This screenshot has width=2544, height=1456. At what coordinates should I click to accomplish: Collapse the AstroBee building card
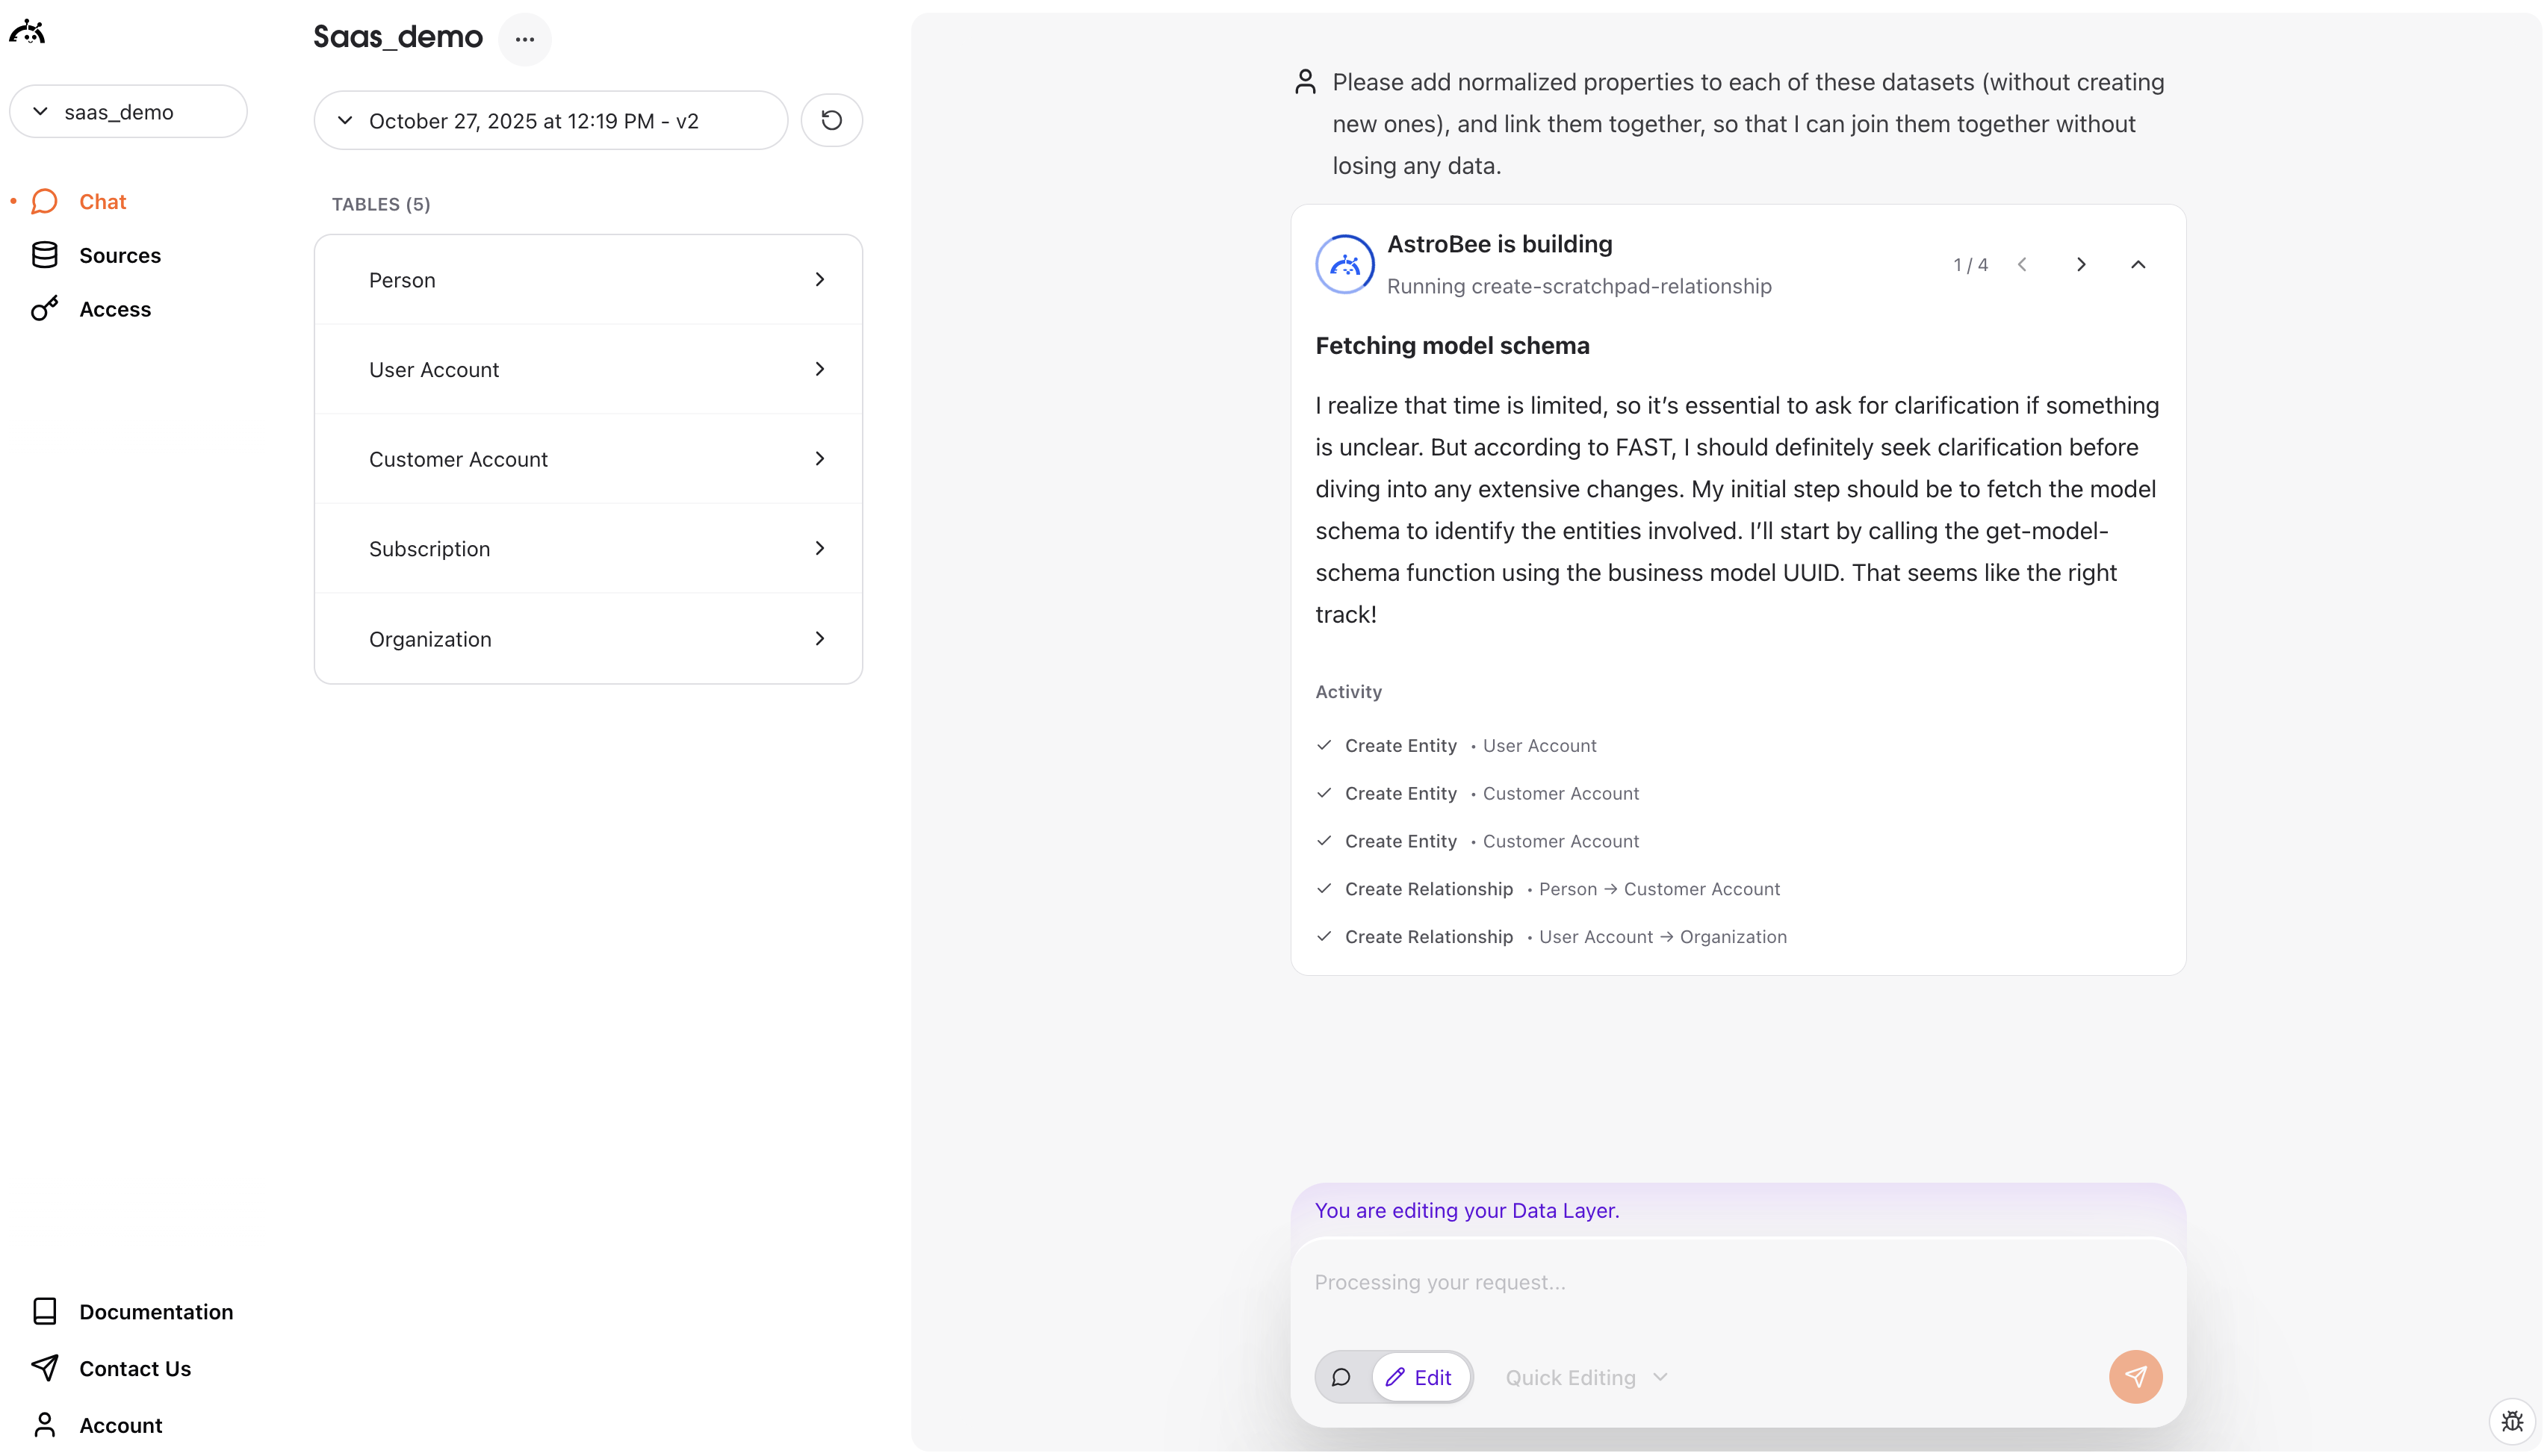[x=2138, y=264]
